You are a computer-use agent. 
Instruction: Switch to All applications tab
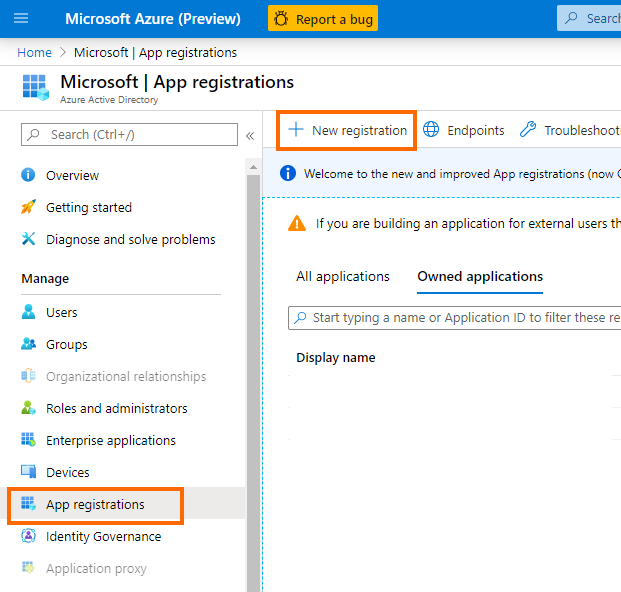point(343,276)
